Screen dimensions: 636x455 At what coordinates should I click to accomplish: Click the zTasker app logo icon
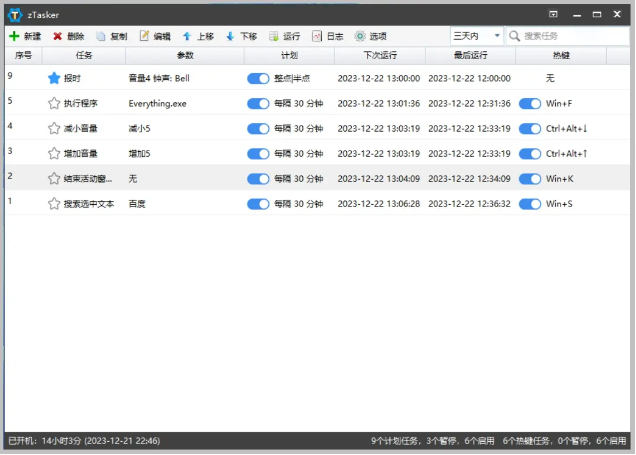tap(15, 15)
